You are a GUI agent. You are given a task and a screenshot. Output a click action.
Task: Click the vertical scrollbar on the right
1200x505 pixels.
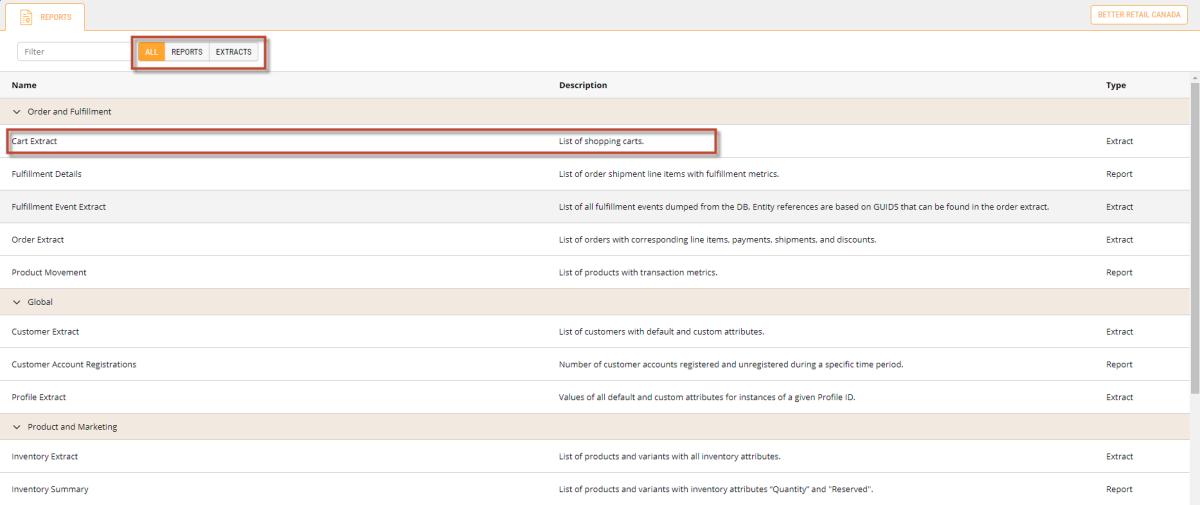click(x=1194, y=240)
